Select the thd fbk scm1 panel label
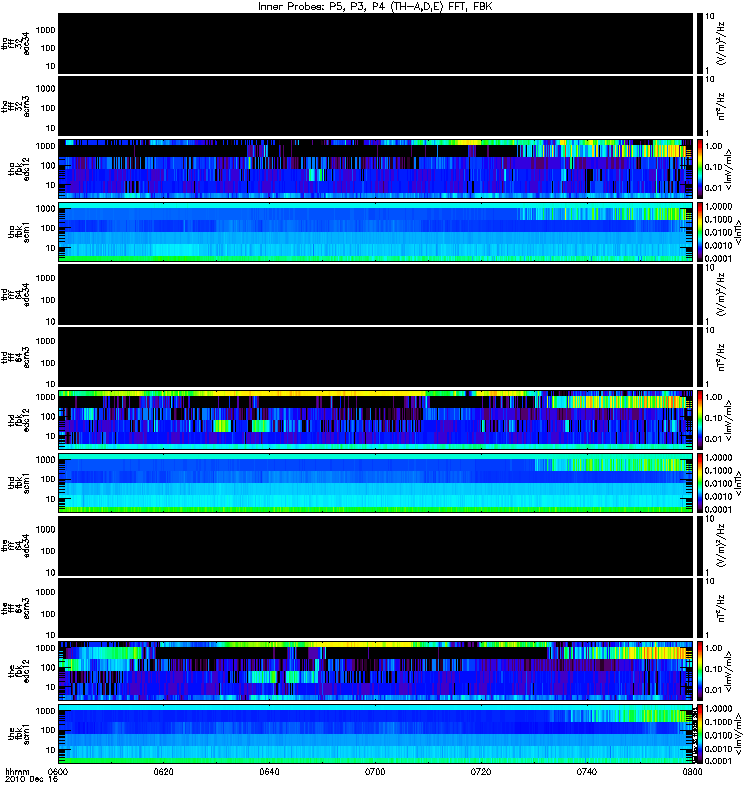This screenshot has width=750, height=800. [x=19, y=483]
